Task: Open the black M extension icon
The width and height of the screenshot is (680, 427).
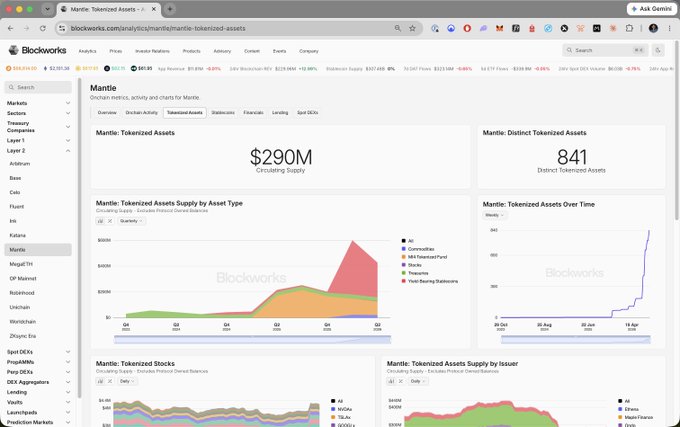Action: (597, 28)
